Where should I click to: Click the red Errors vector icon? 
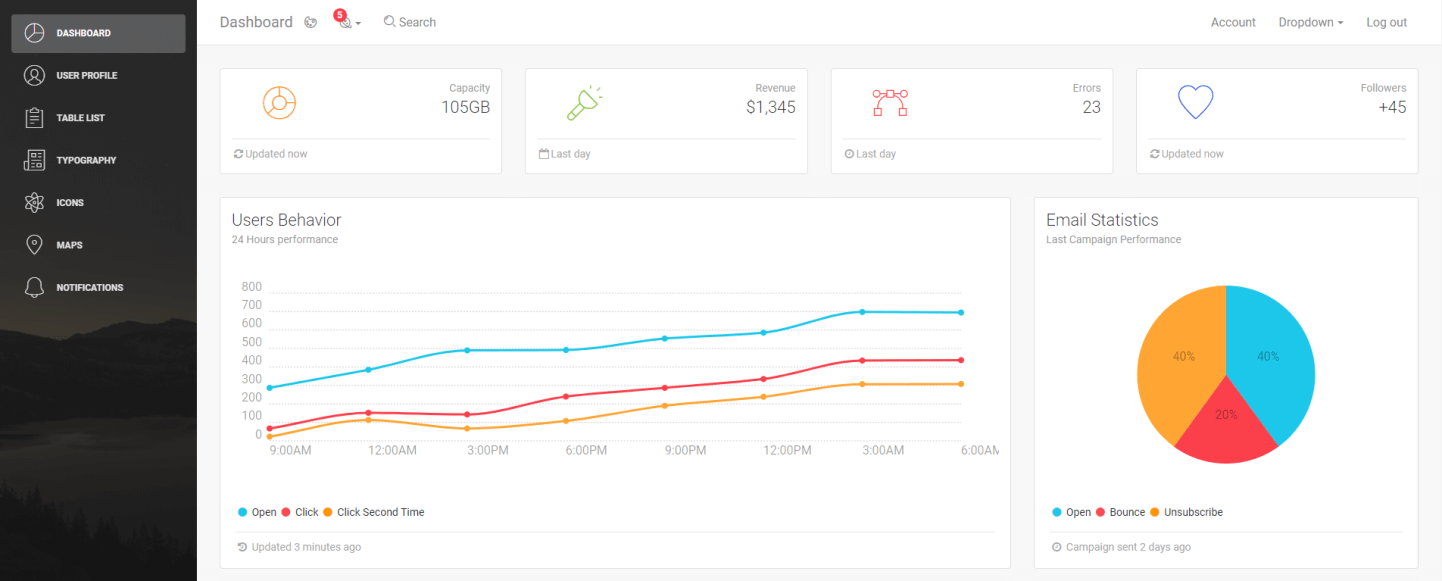[889, 102]
